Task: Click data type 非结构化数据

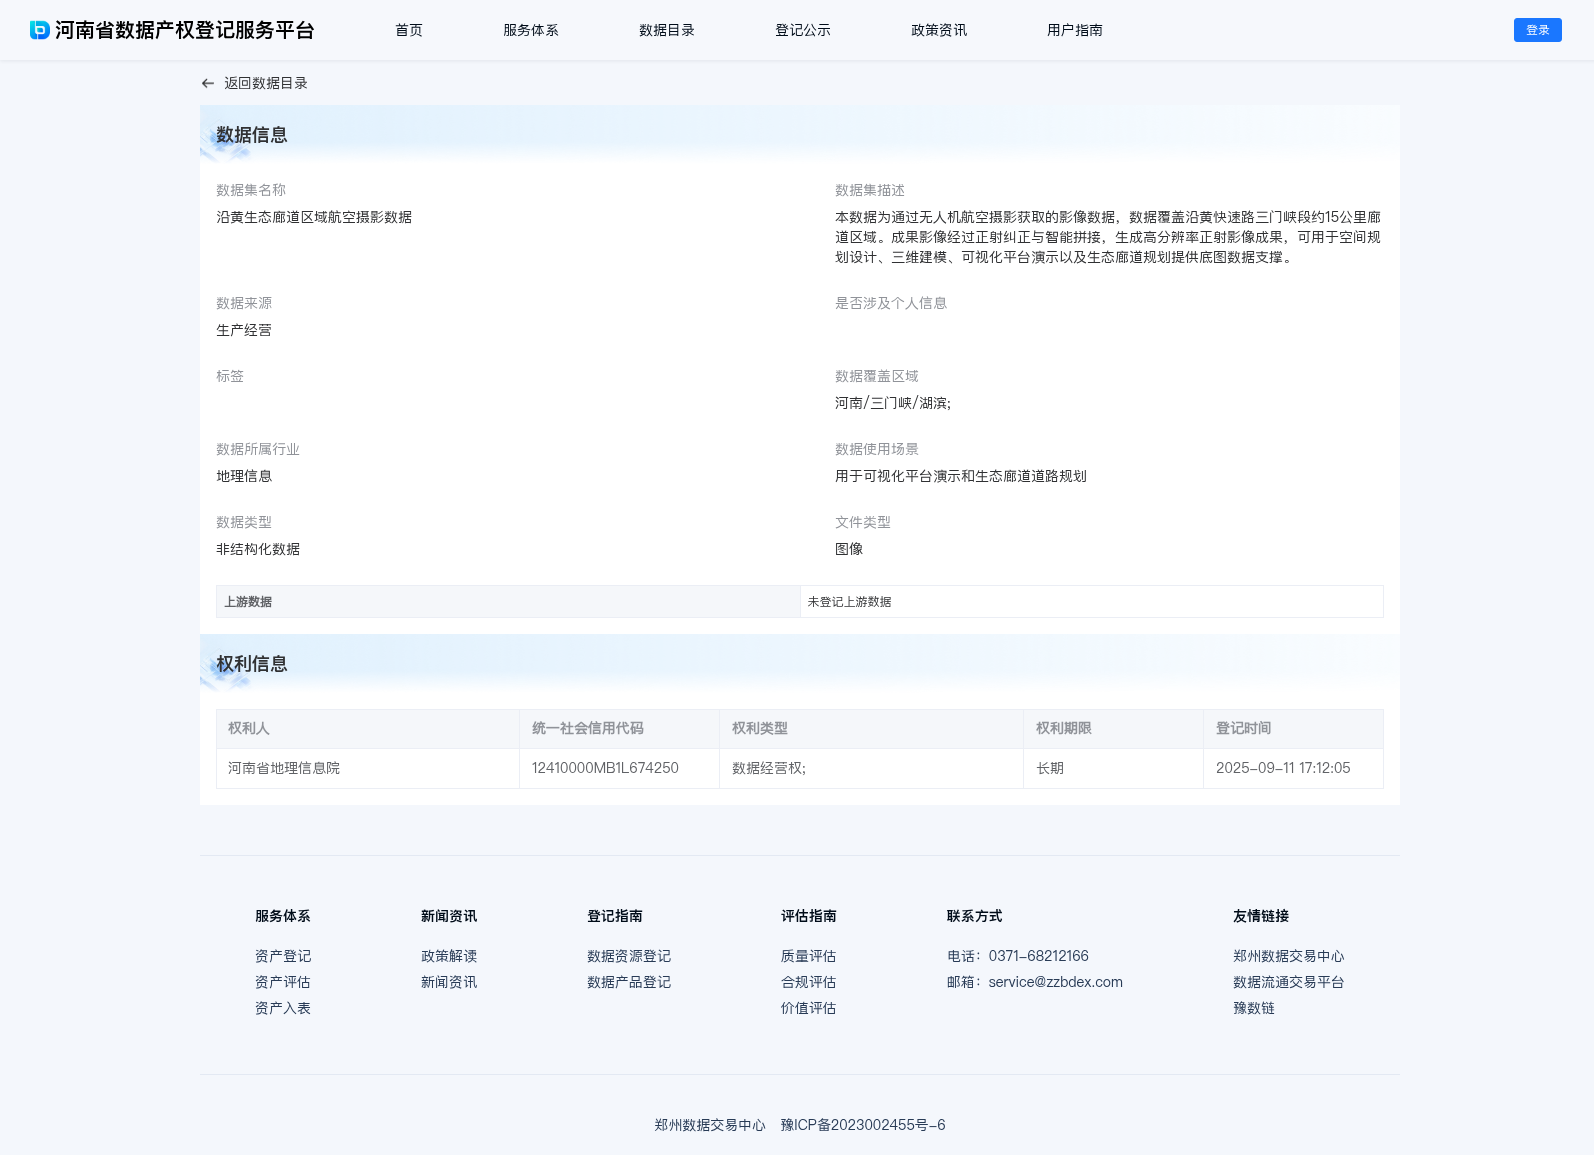Action: (258, 549)
